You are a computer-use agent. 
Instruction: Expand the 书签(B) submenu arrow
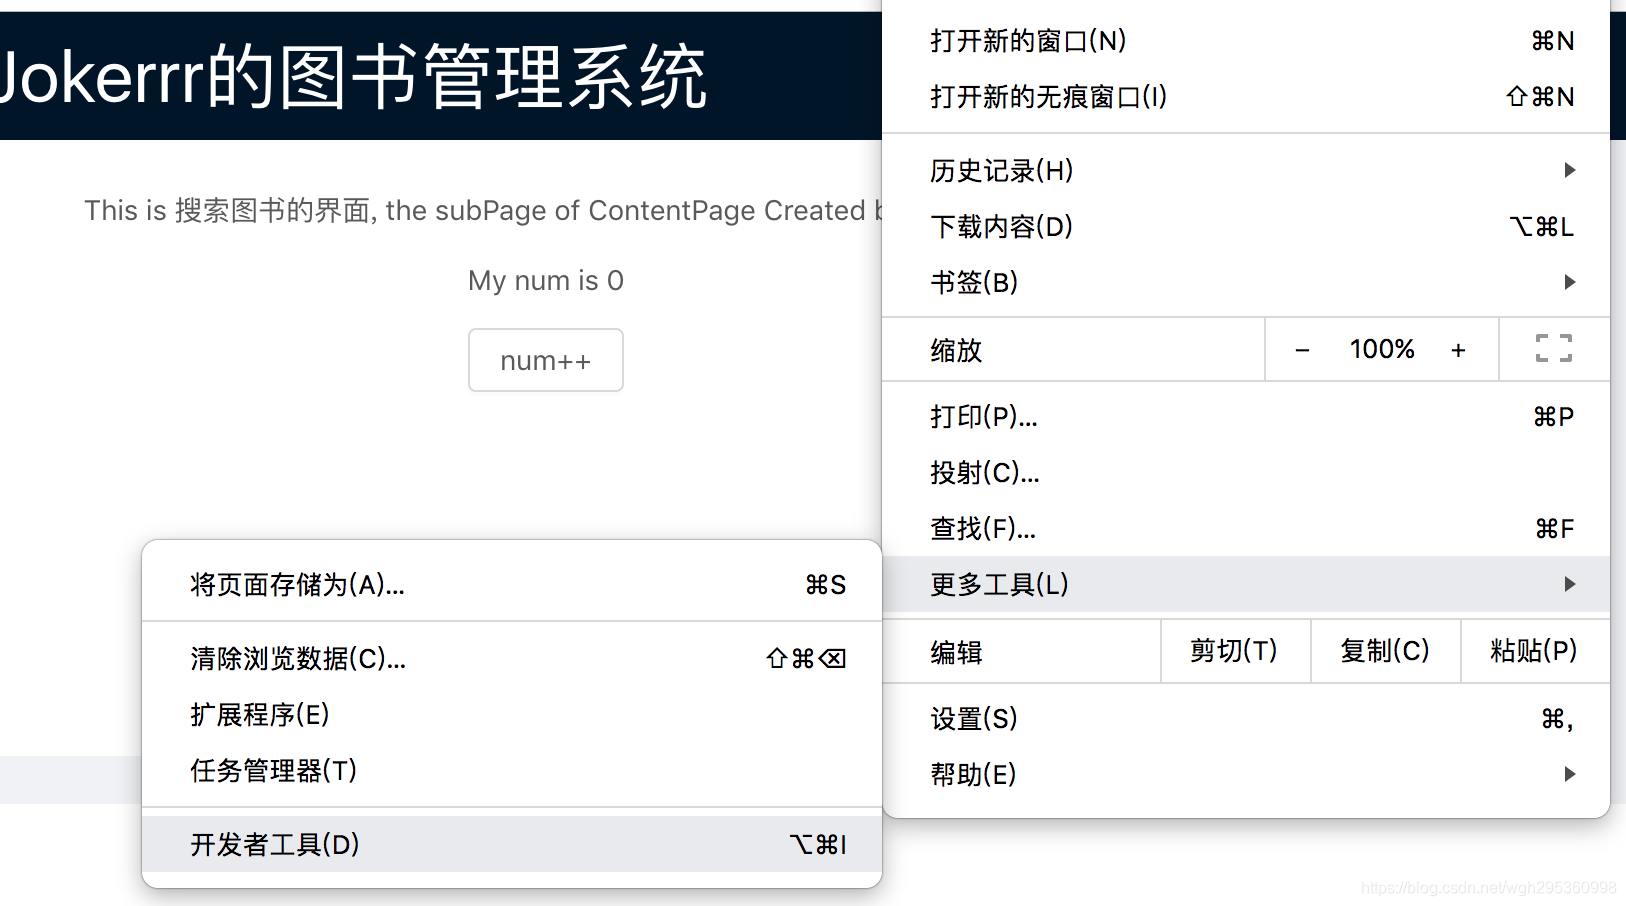click(x=1569, y=282)
